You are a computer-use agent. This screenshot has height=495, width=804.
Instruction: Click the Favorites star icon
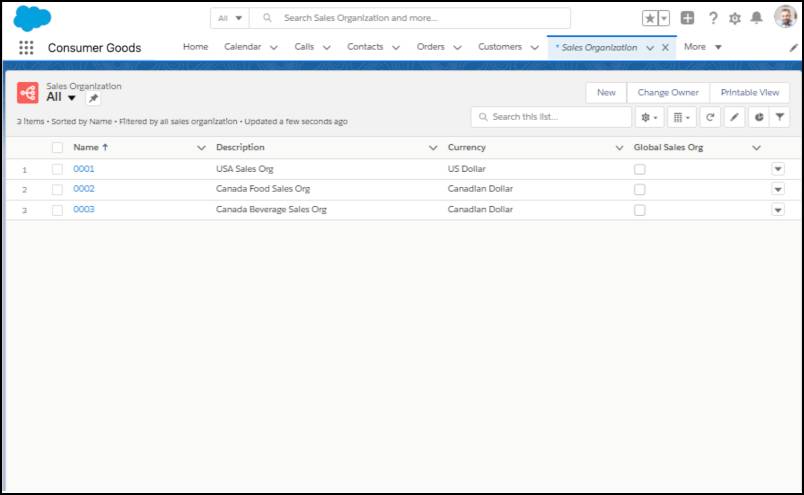pyautogui.click(x=650, y=18)
